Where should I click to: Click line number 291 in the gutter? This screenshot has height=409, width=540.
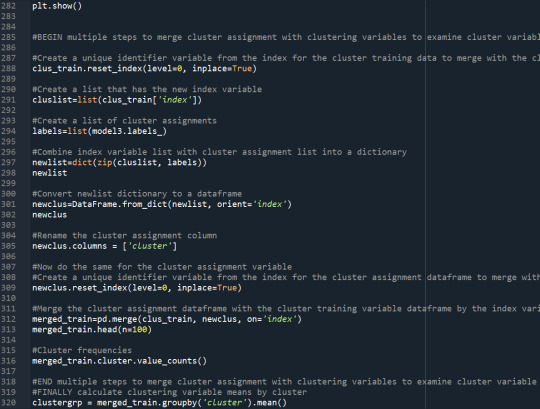8,100
